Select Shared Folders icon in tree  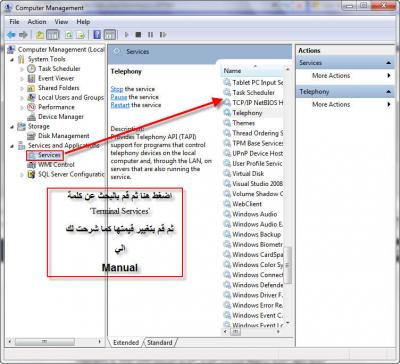coord(31,88)
